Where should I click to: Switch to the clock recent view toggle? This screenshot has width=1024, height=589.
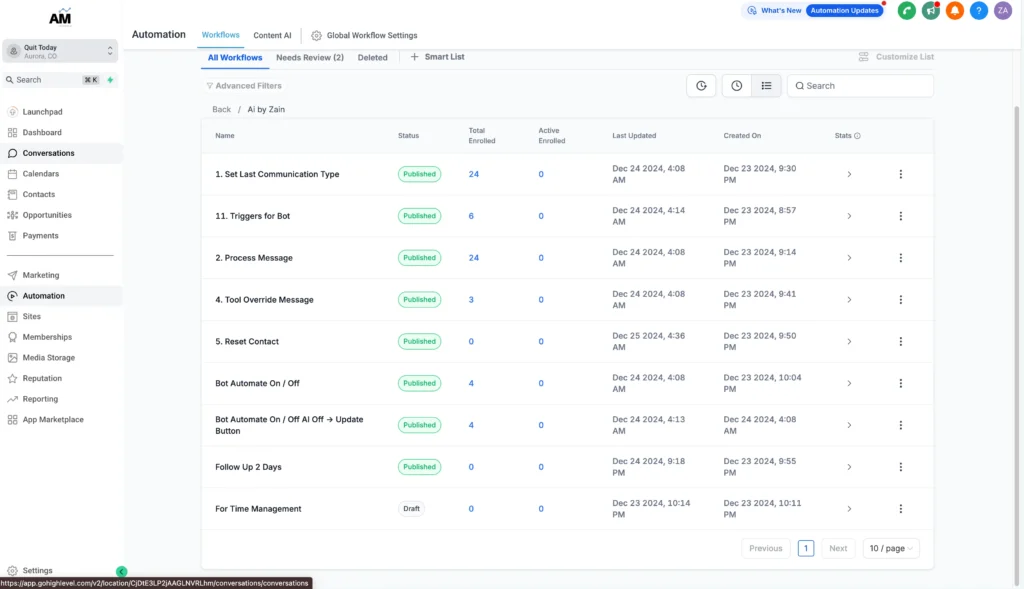point(736,86)
